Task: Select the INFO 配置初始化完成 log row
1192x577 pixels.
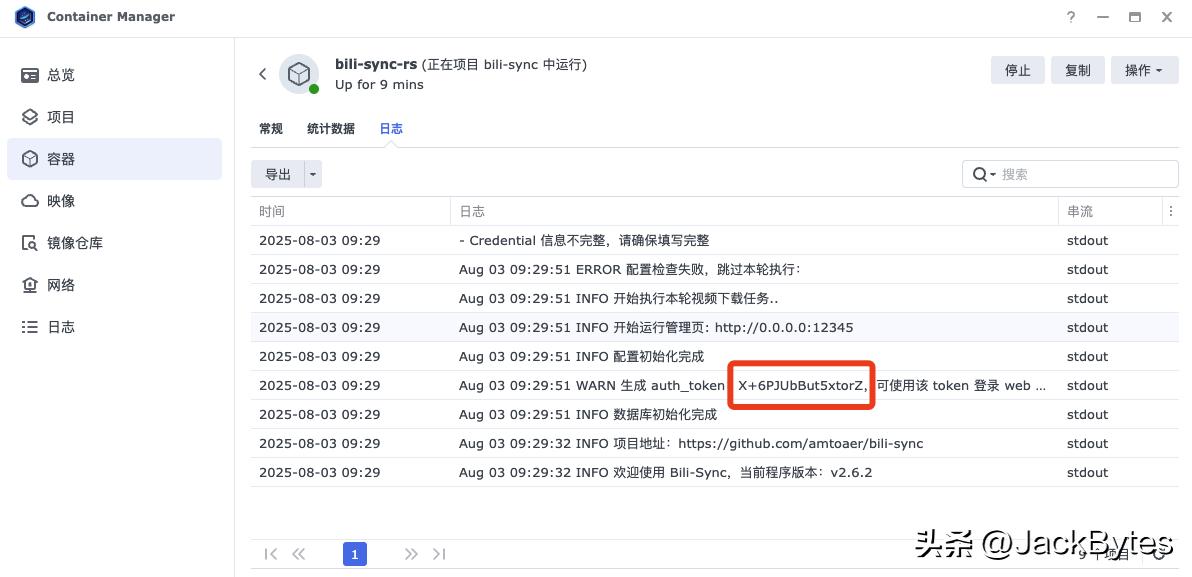Action: (715, 357)
